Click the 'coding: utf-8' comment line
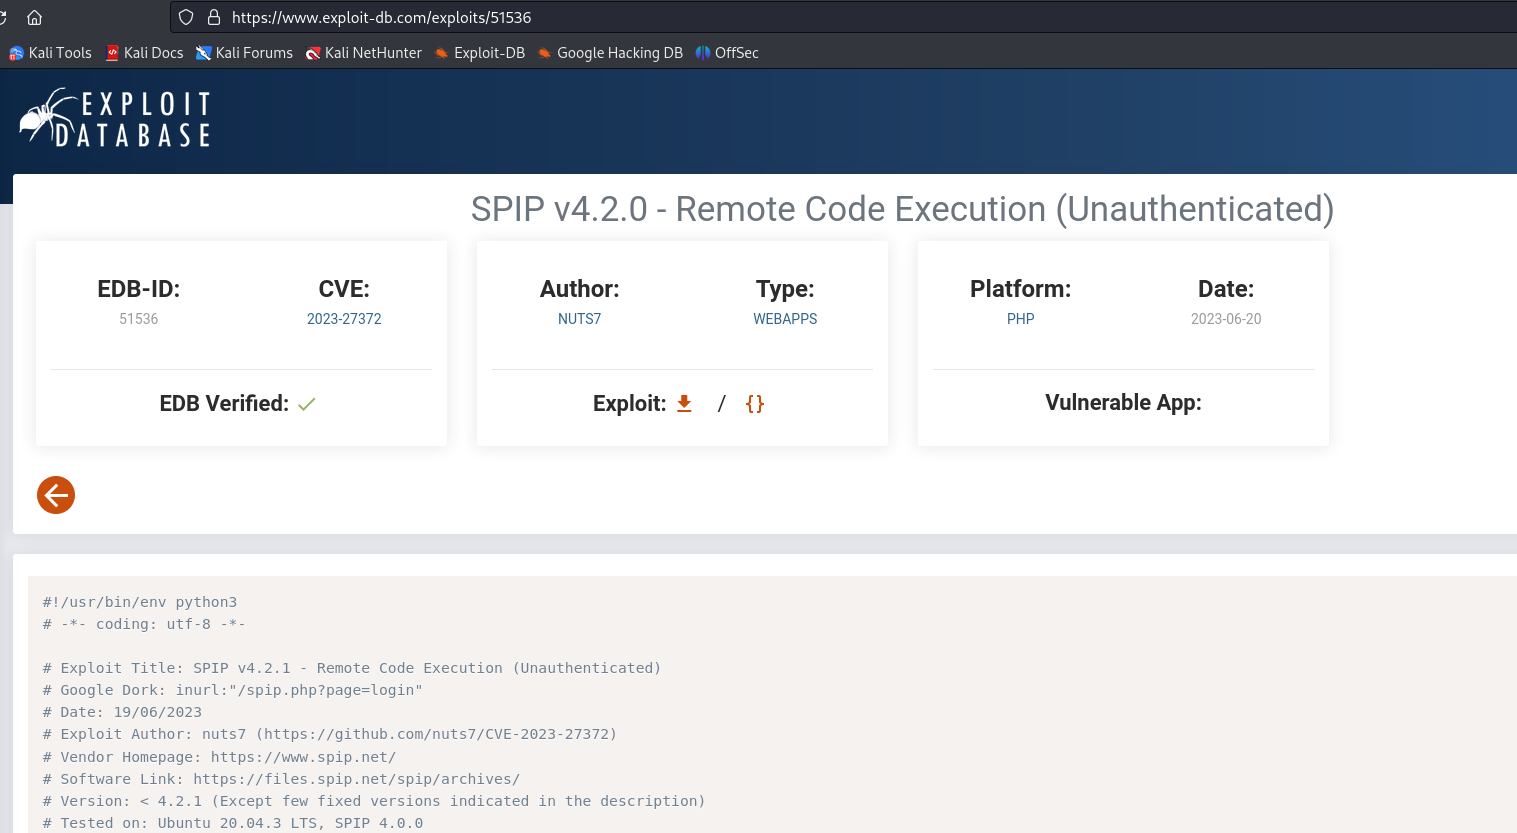Image resolution: width=1517 pixels, height=833 pixels. 144,624
